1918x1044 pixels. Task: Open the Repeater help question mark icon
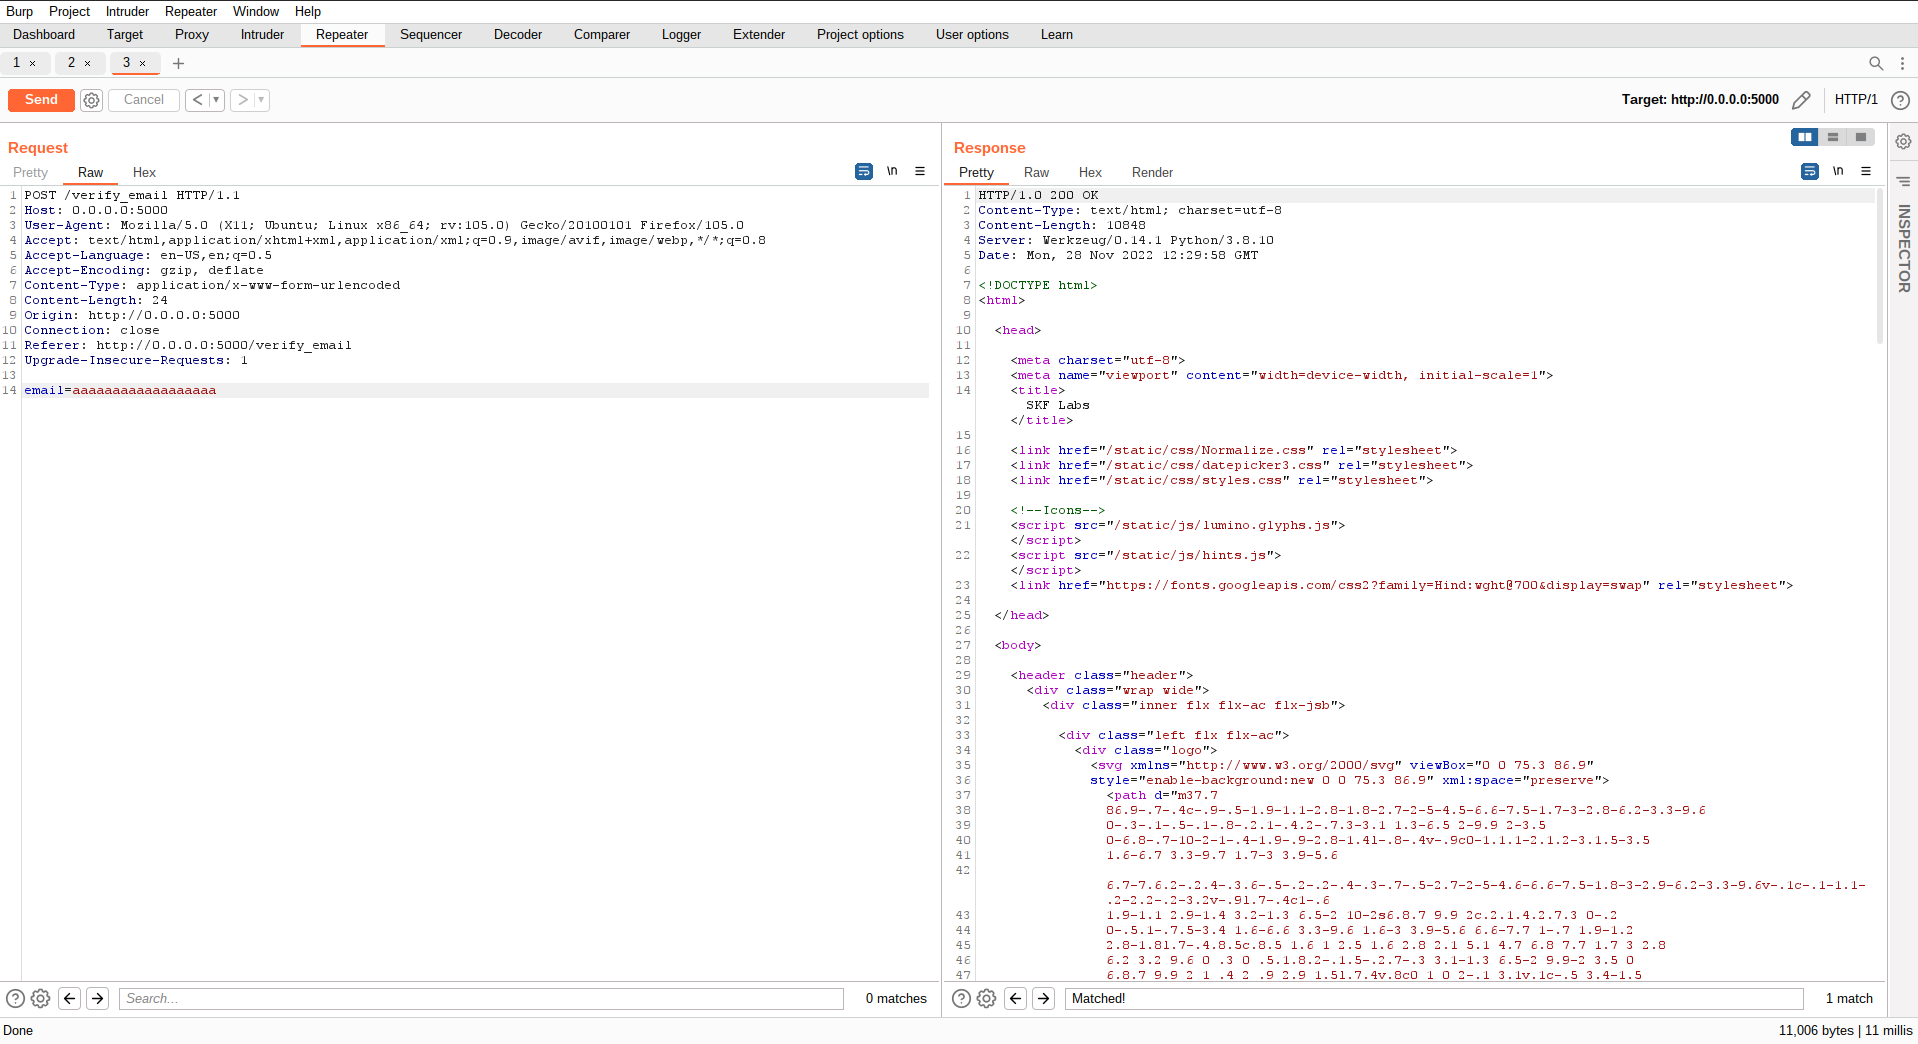(x=1900, y=100)
